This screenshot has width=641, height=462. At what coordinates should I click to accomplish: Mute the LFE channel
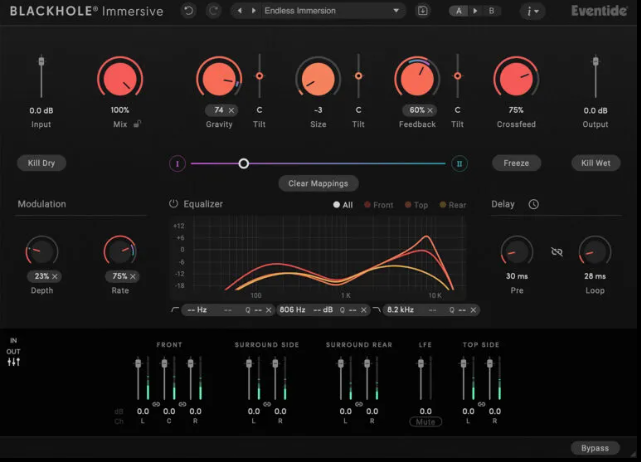(x=425, y=422)
